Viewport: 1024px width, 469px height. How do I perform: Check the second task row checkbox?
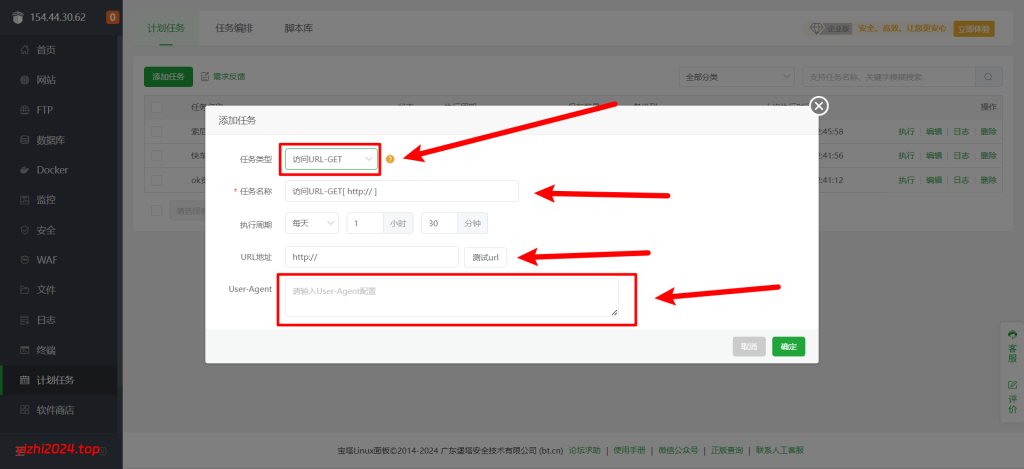[x=157, y=155]
